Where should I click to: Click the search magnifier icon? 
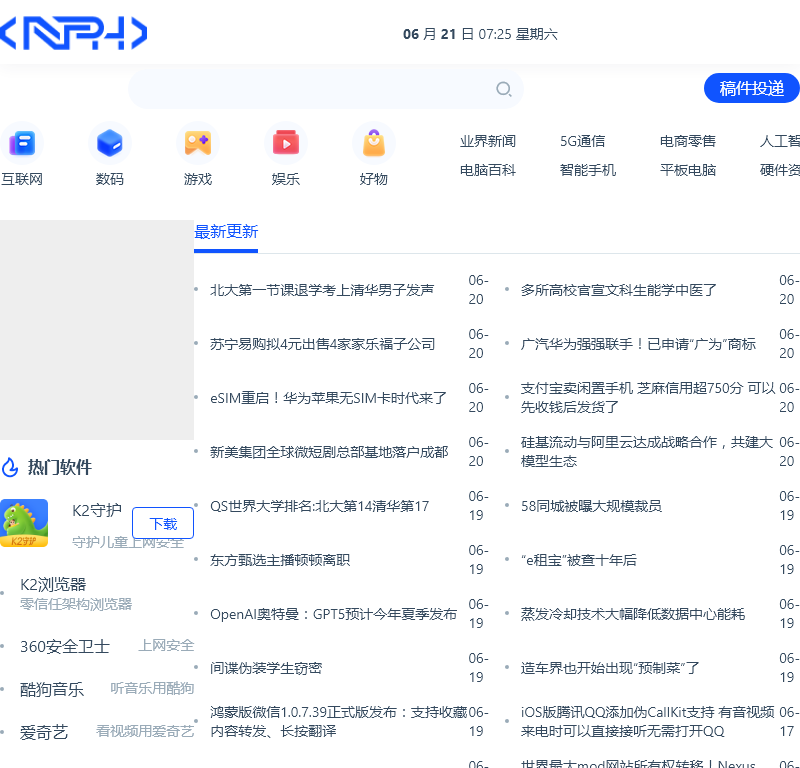[504, 89]
